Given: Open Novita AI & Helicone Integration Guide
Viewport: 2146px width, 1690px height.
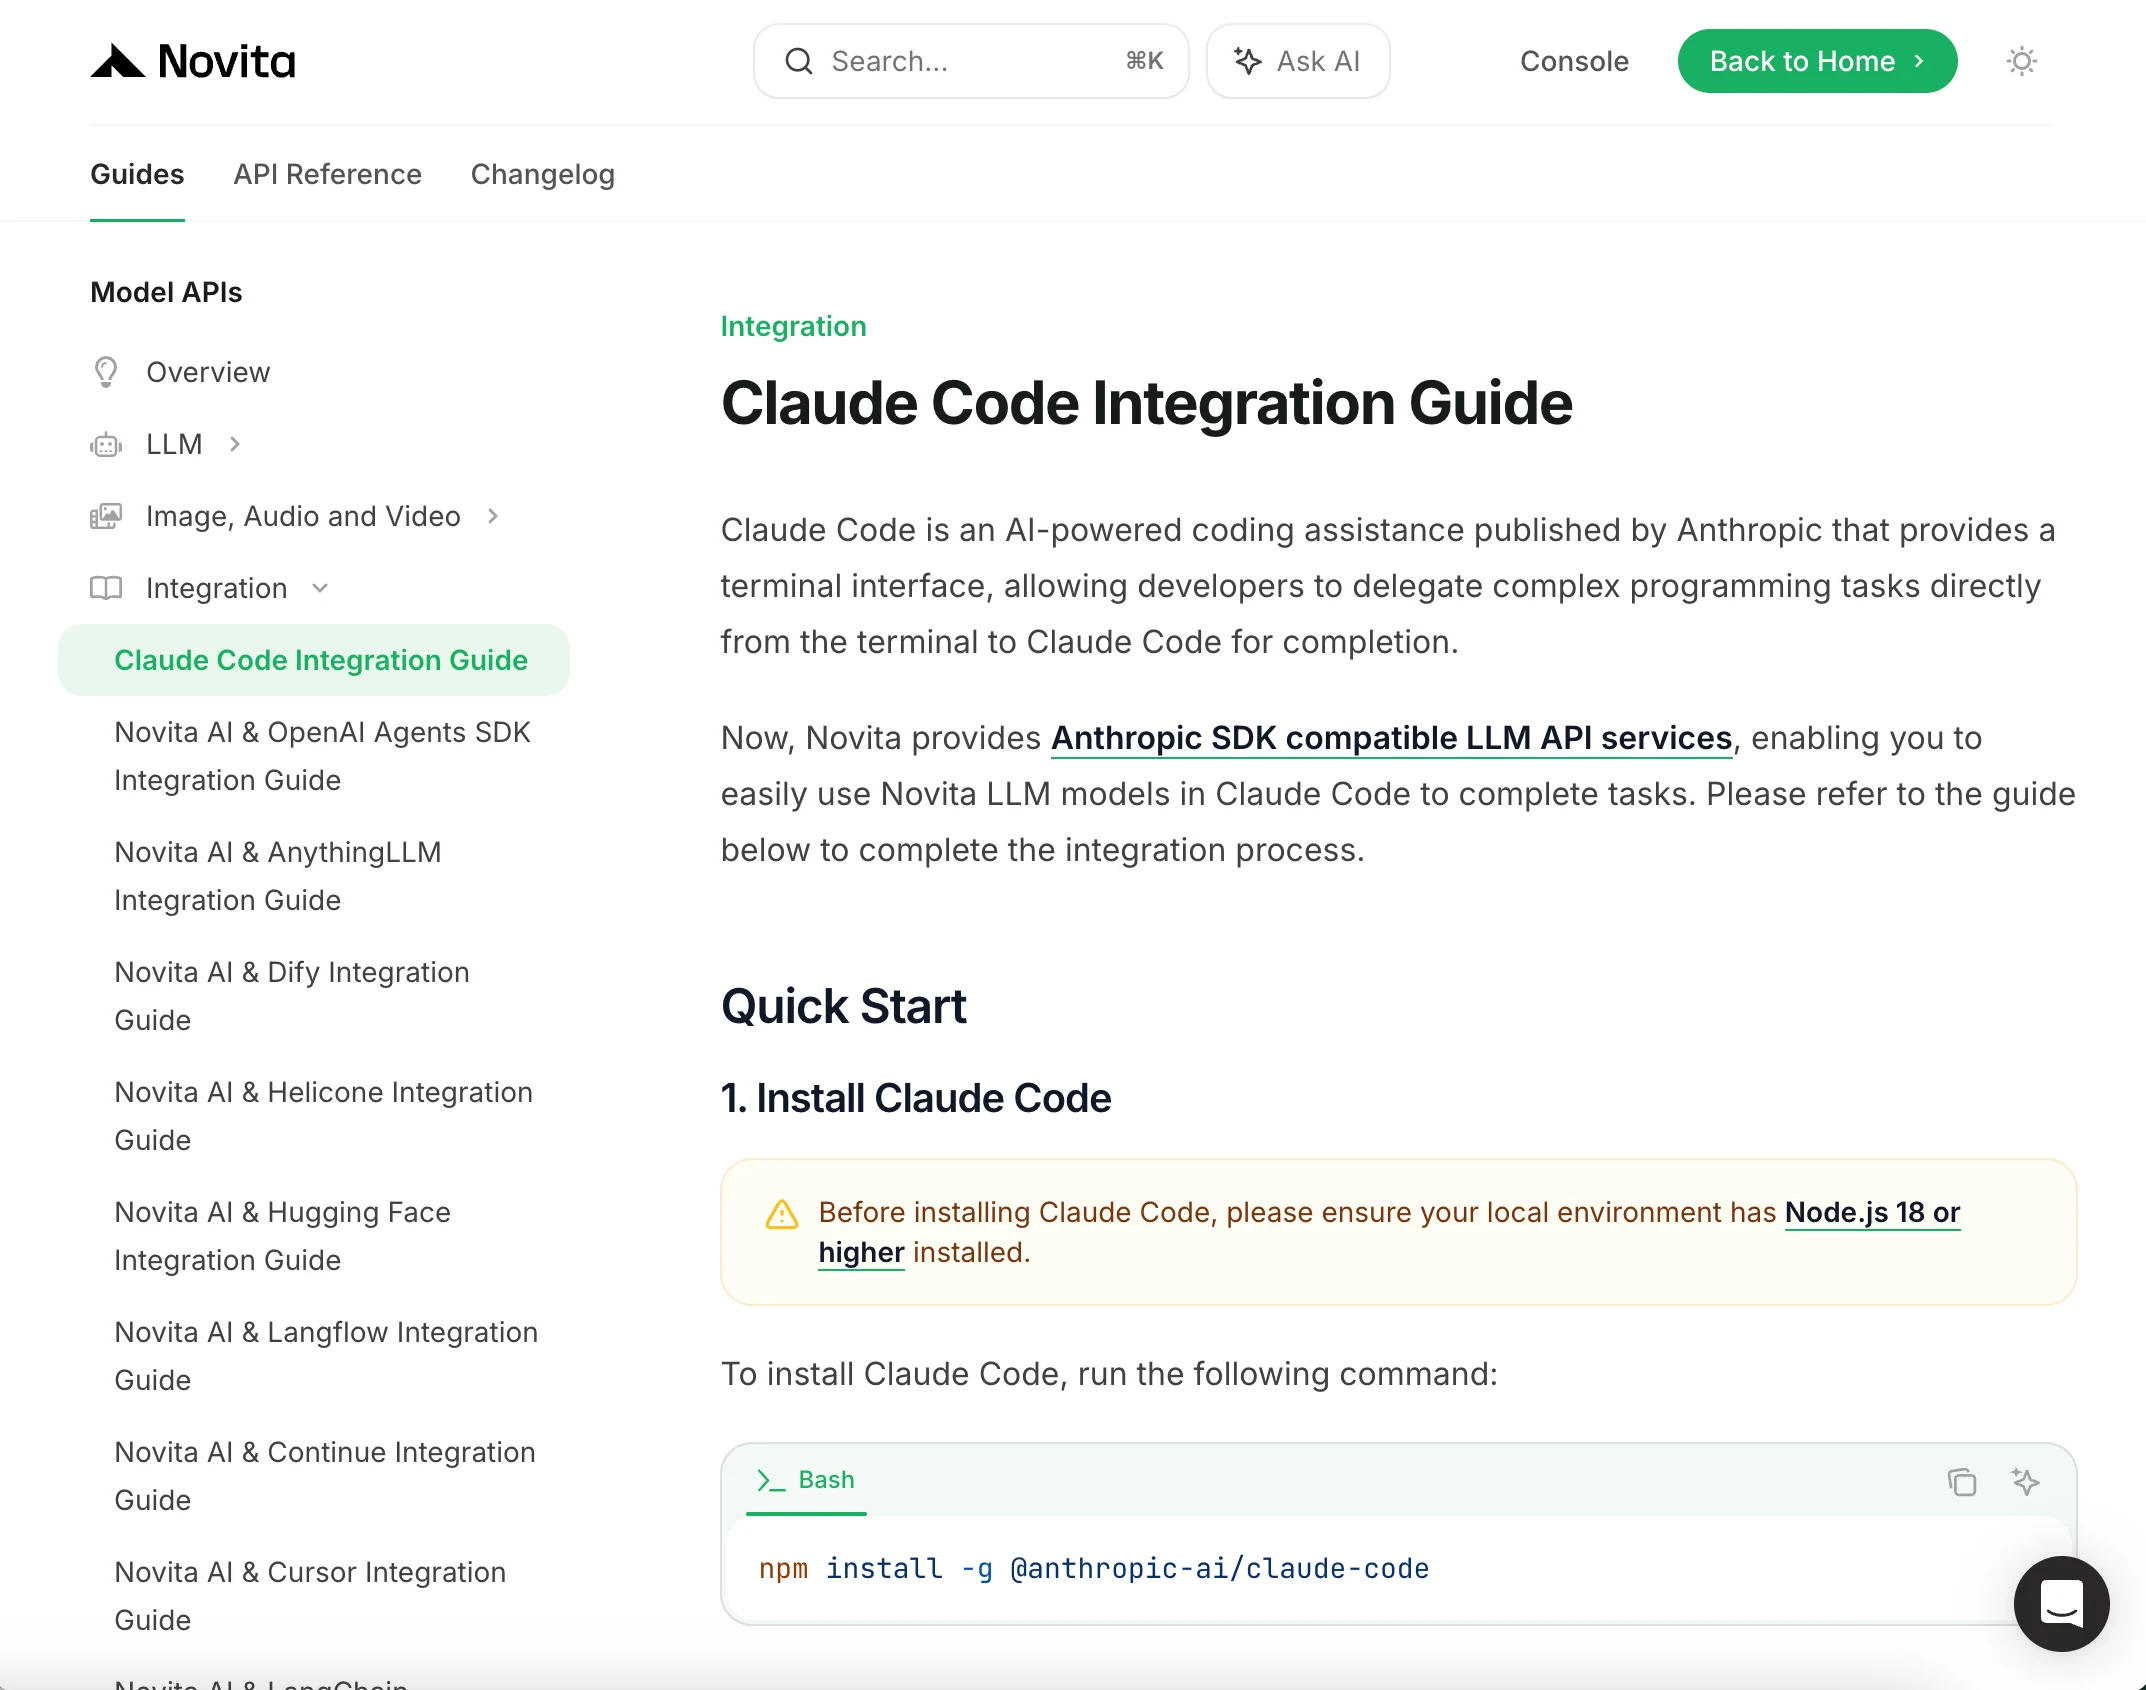Looking at the screenshot, I should (x=323, y=1116).
